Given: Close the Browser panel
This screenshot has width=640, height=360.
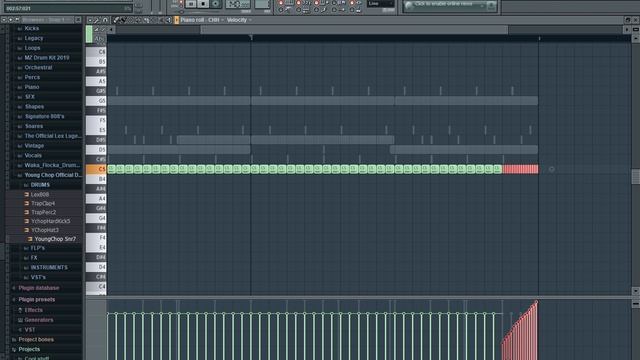Looking at the screenshot, I should click(78, 20).
